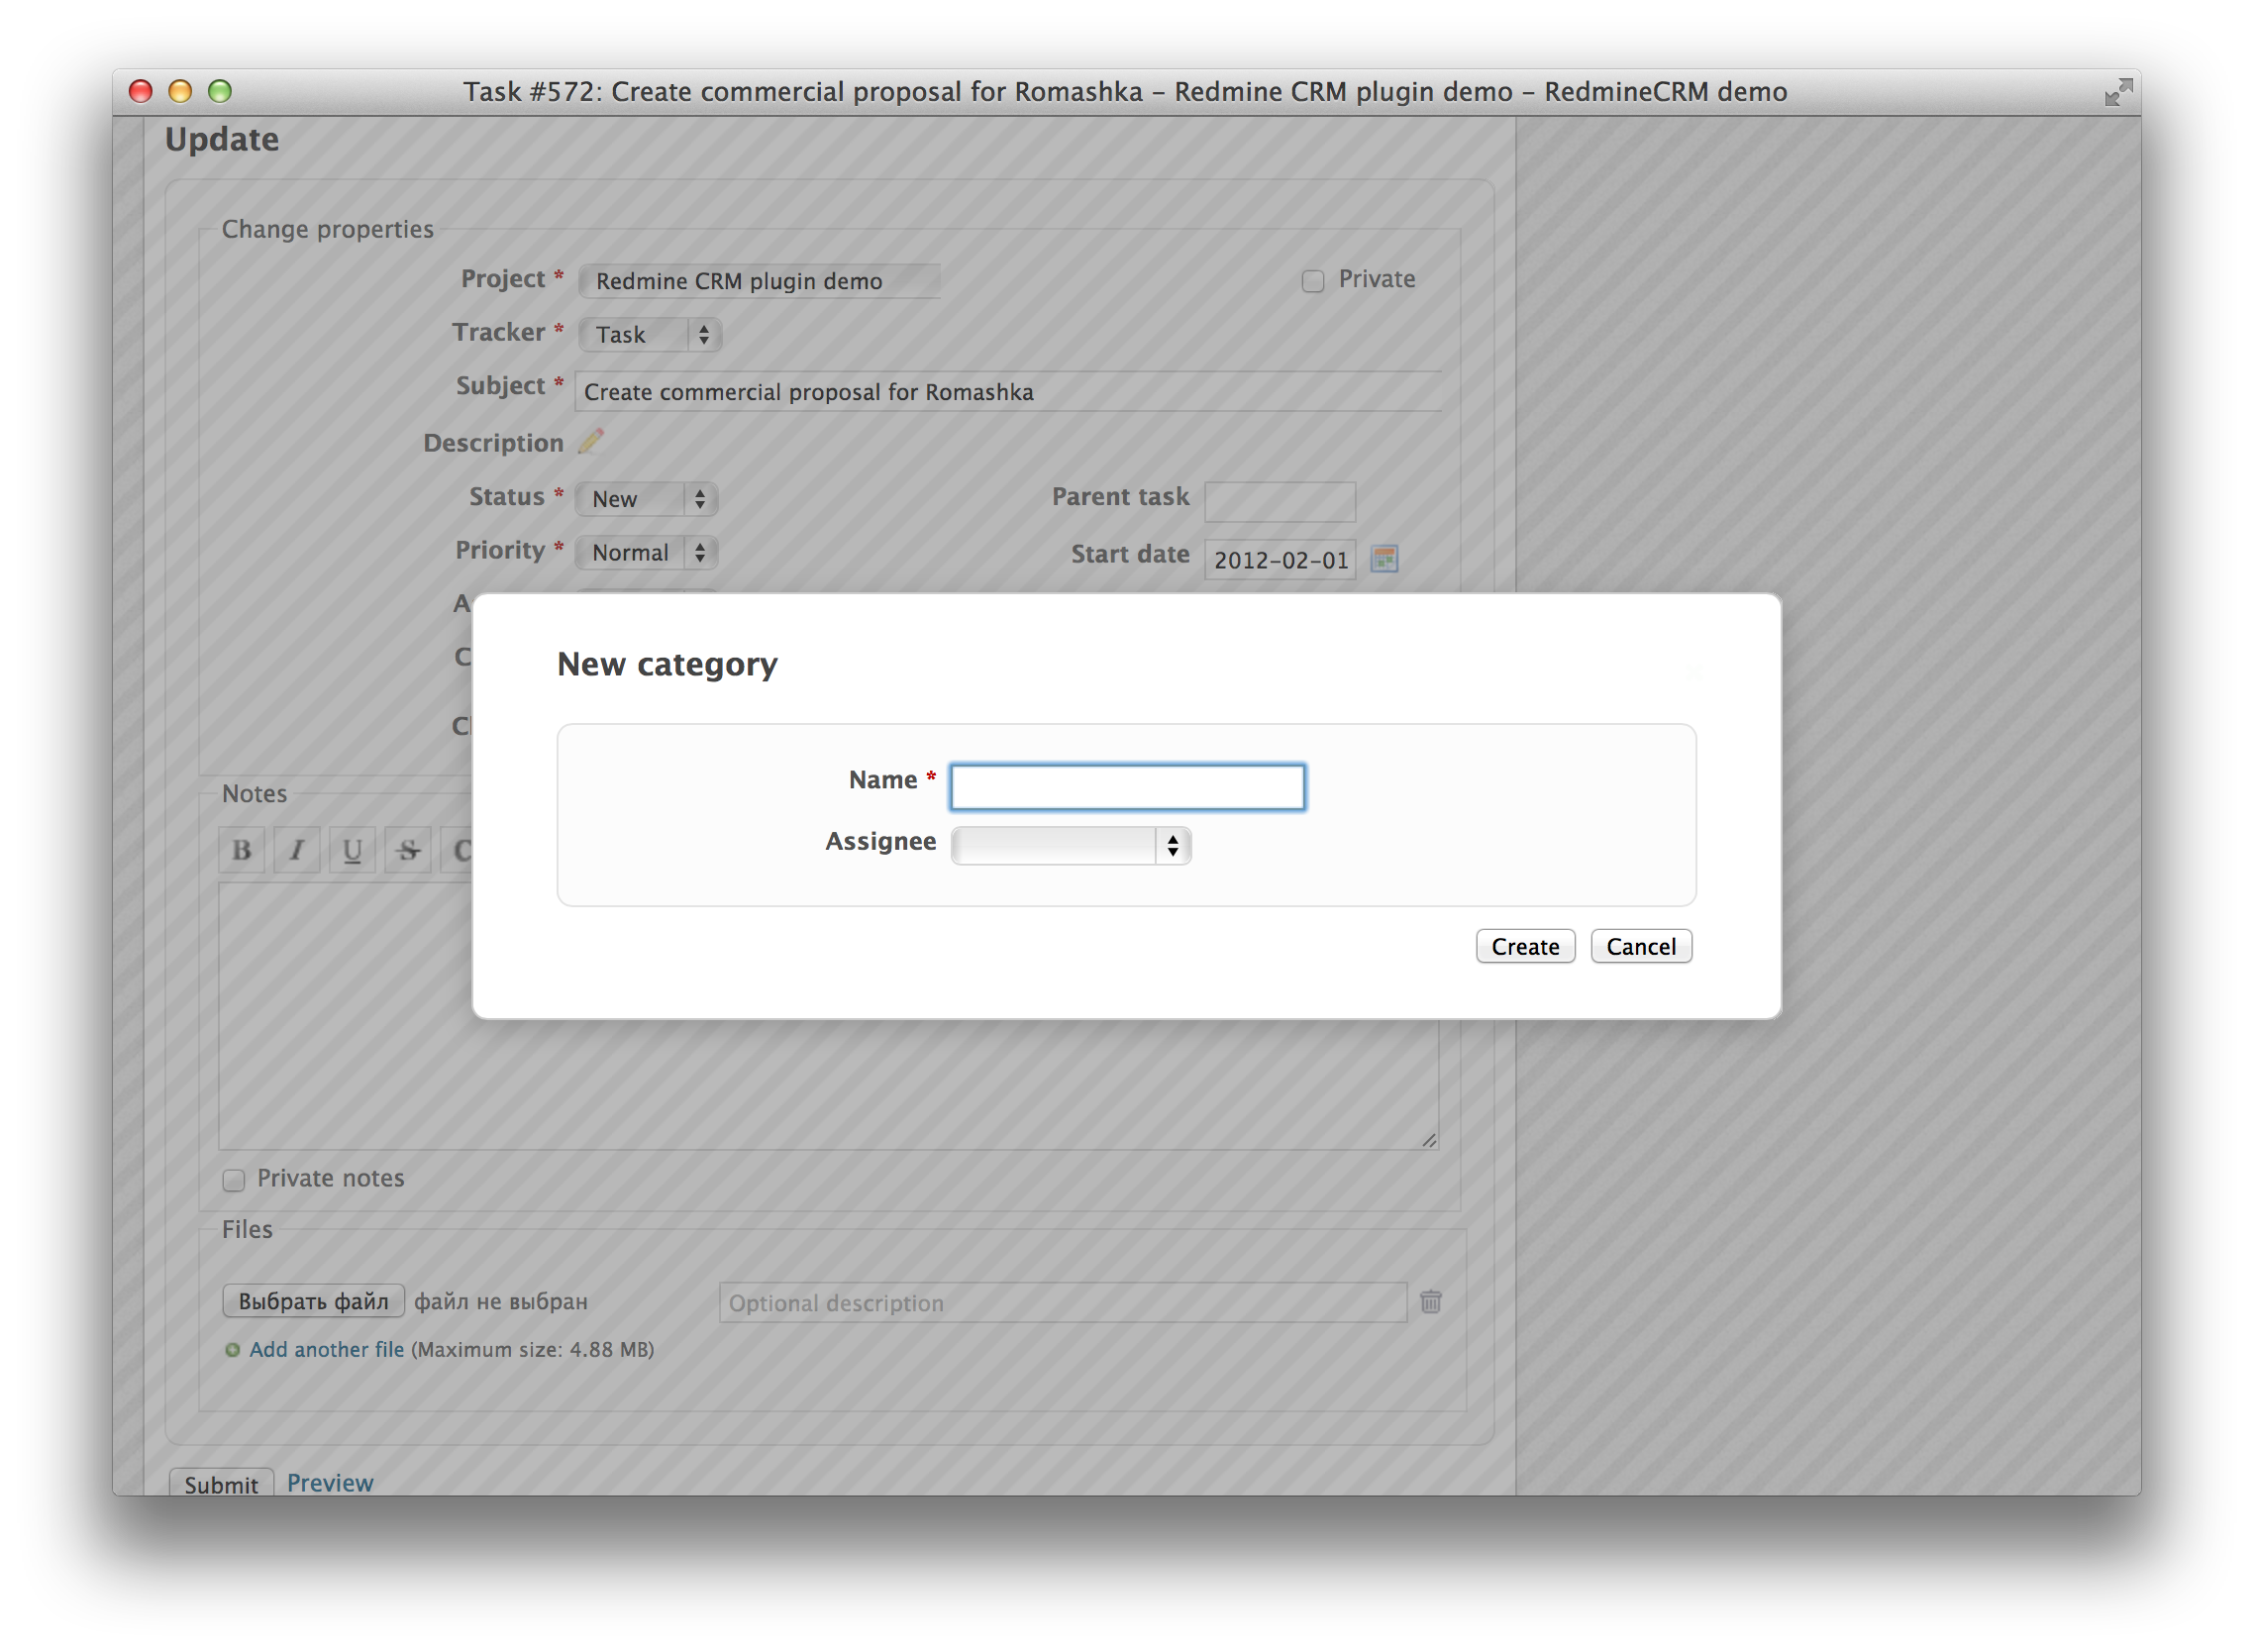The width and height of the screenshot is (2254, 1652).
Task: Switch to the Preview tab
Action: tap(330, 1483)
